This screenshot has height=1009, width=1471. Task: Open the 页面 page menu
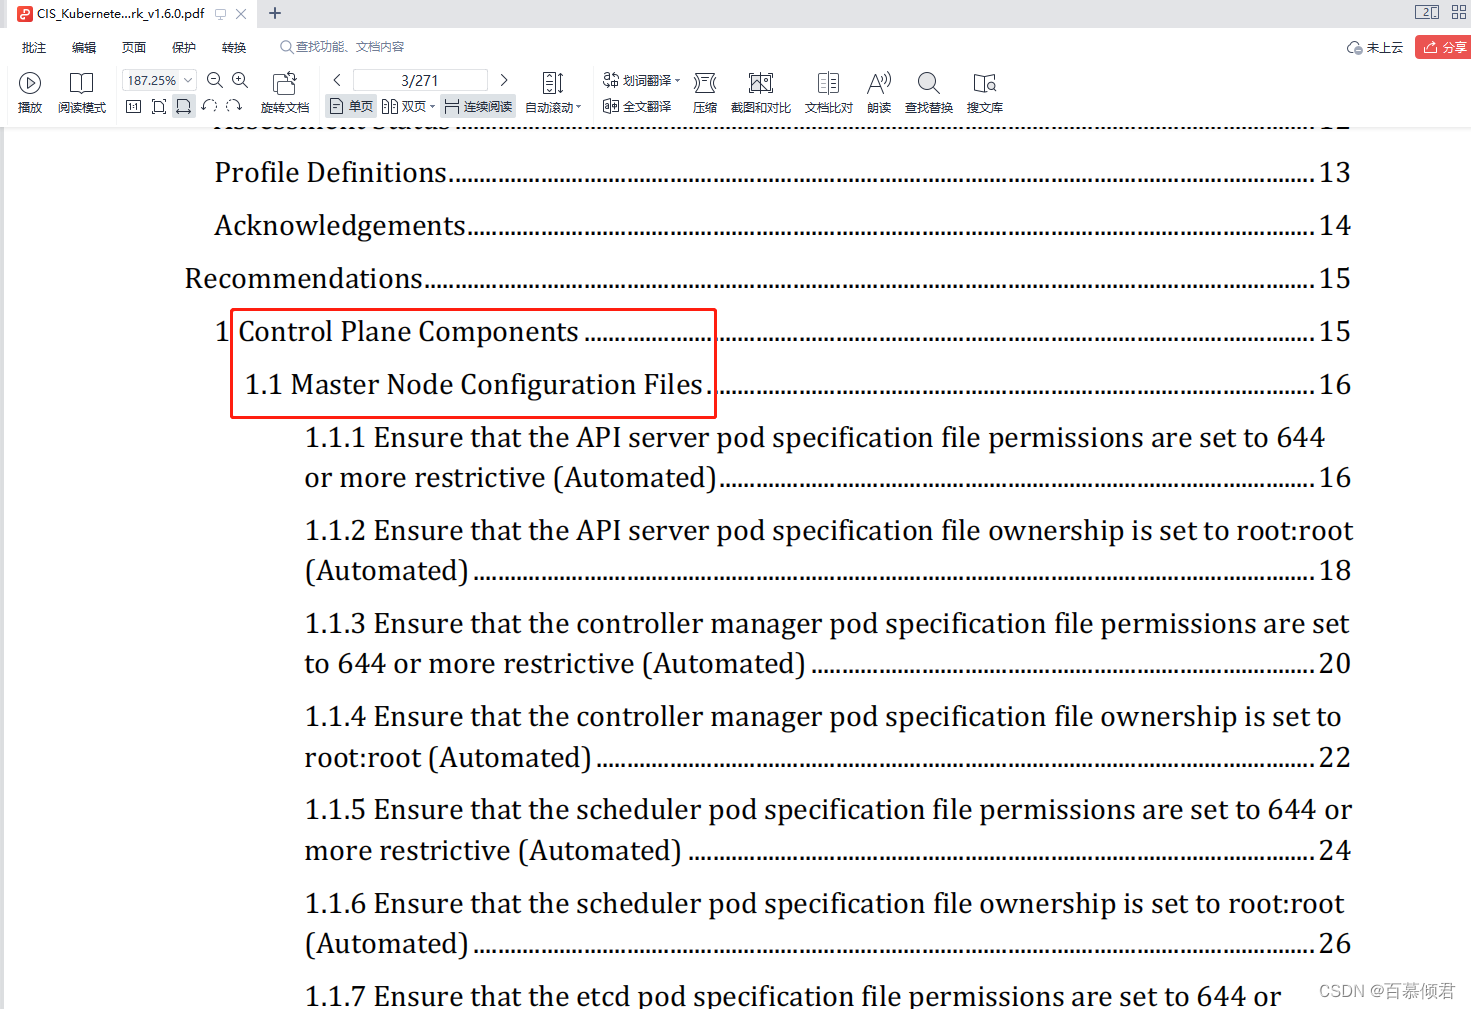pos(134,47)
